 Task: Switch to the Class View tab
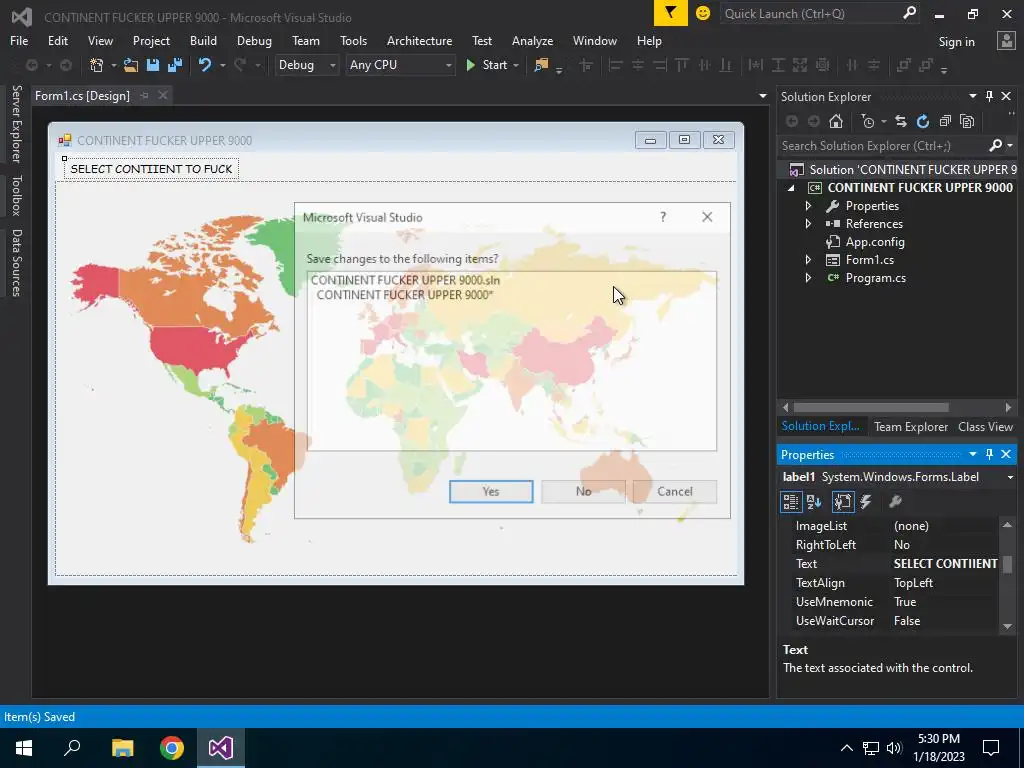point(985,426)
